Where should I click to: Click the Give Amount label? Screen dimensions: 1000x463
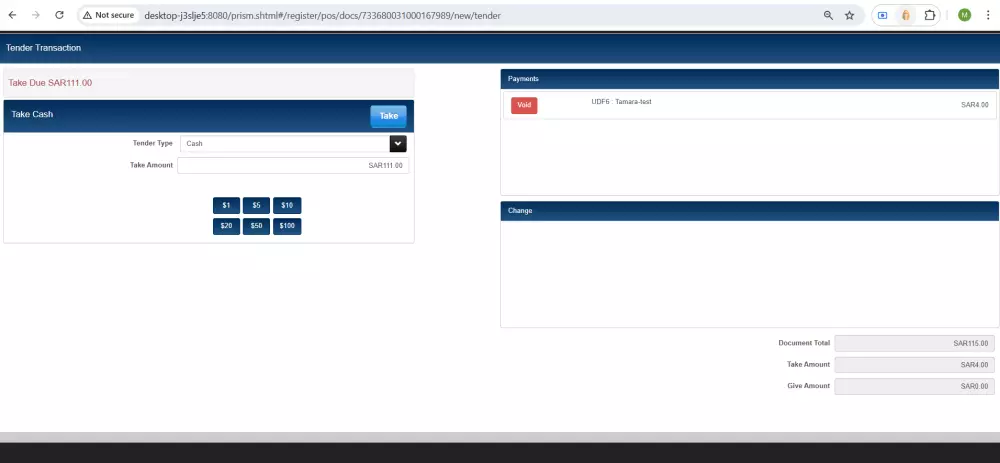pos(809,386)
